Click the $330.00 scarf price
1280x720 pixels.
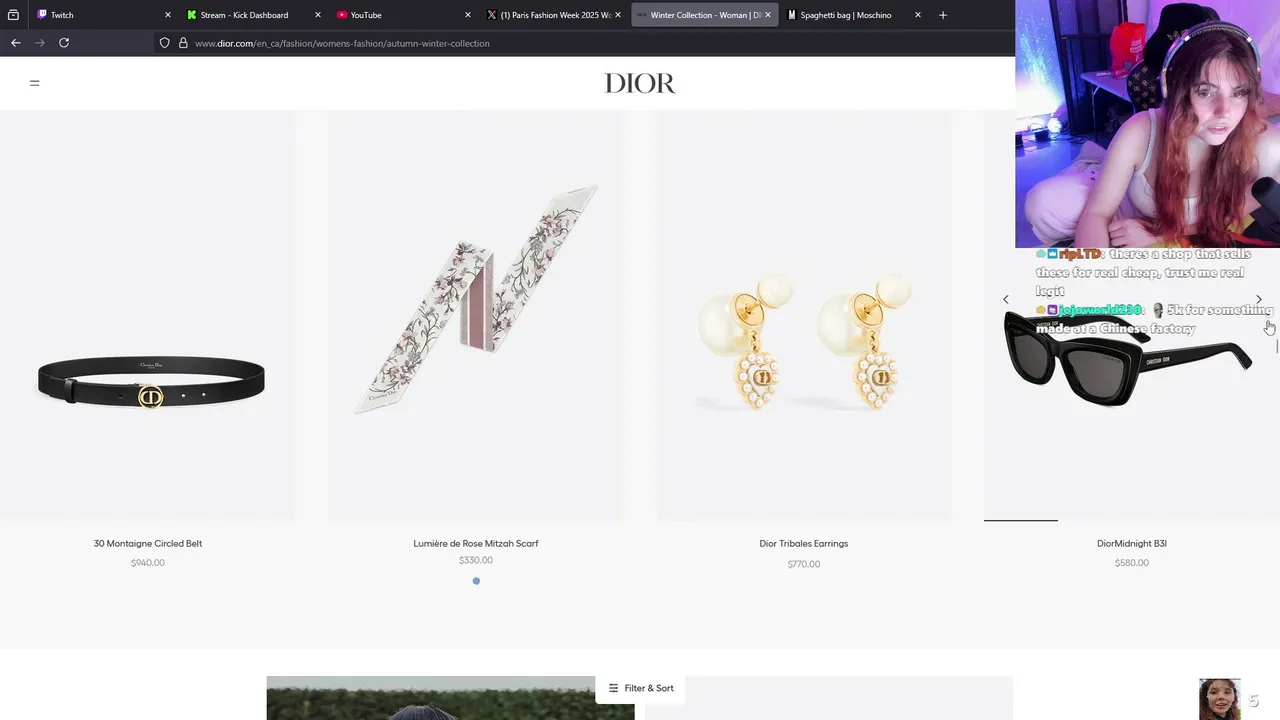476,560
